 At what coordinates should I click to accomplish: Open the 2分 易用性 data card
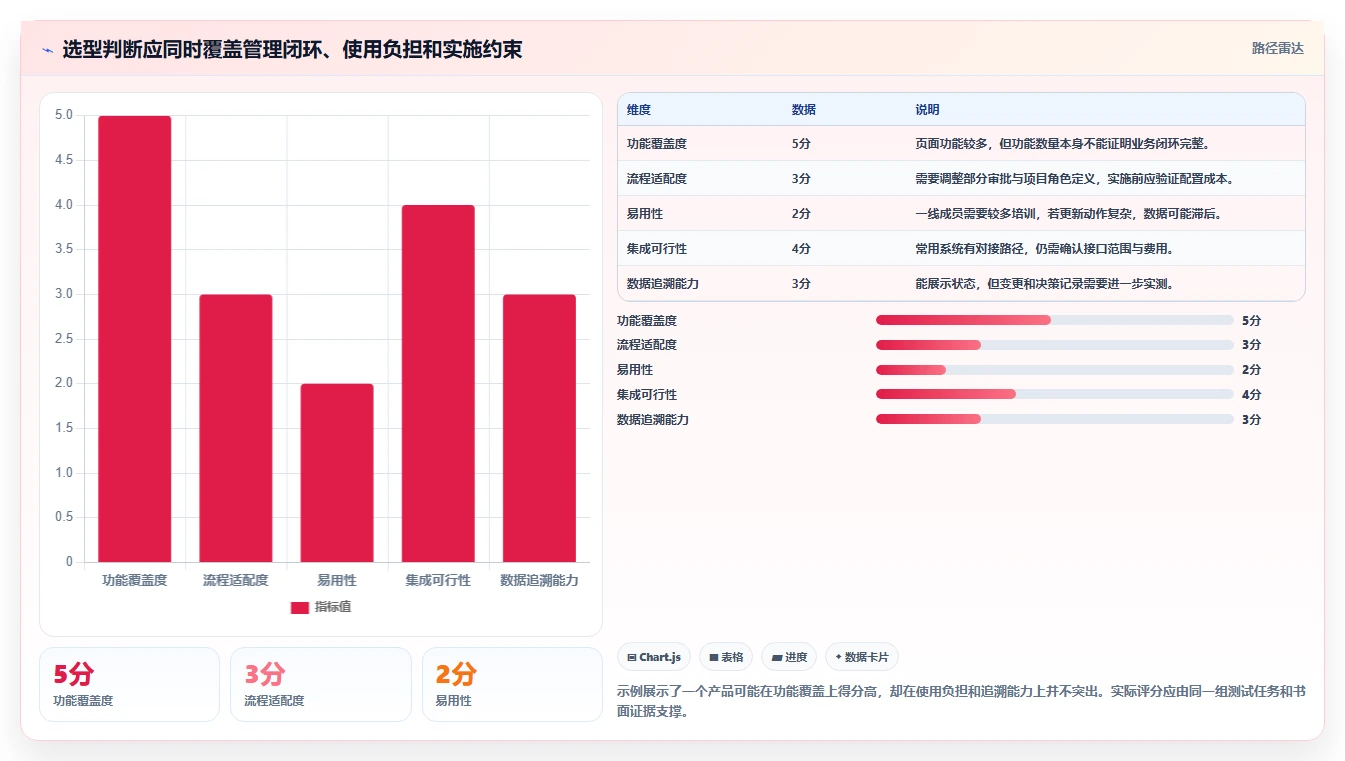tap(512, 684)
